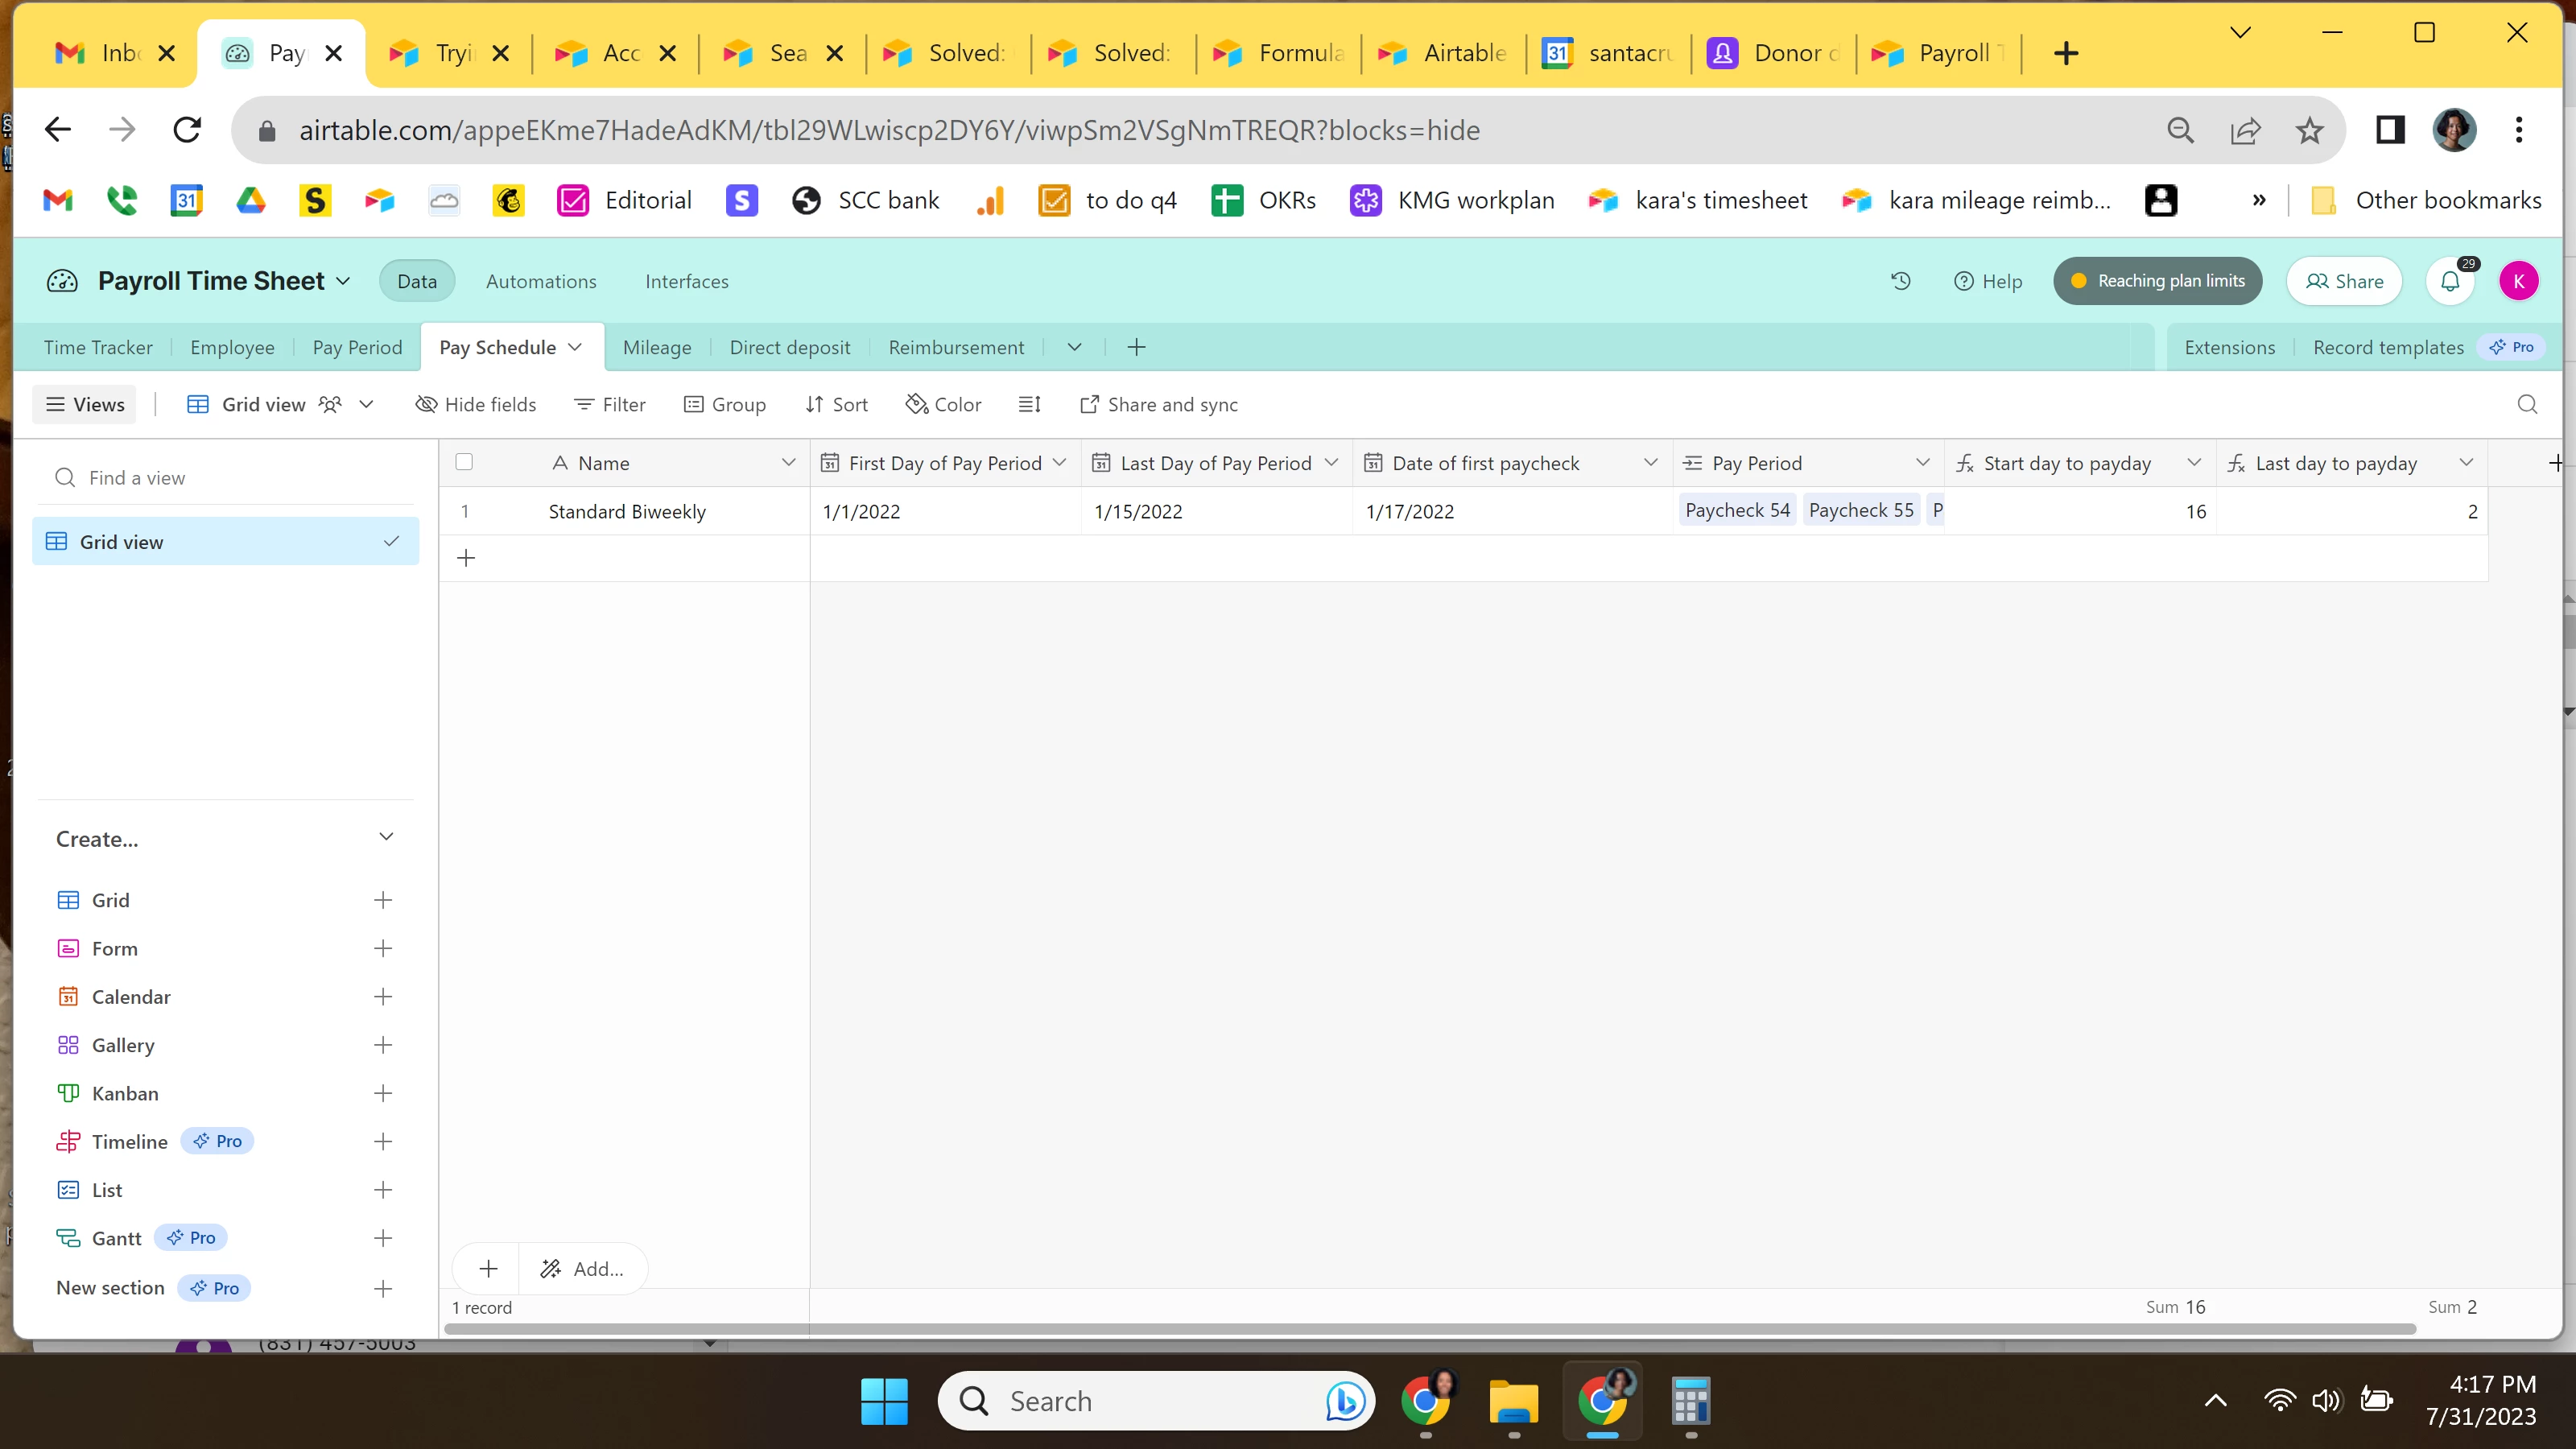
Task: Toggle the Views sidebar button
Action: pyautogui.click(x=85, y=404)
